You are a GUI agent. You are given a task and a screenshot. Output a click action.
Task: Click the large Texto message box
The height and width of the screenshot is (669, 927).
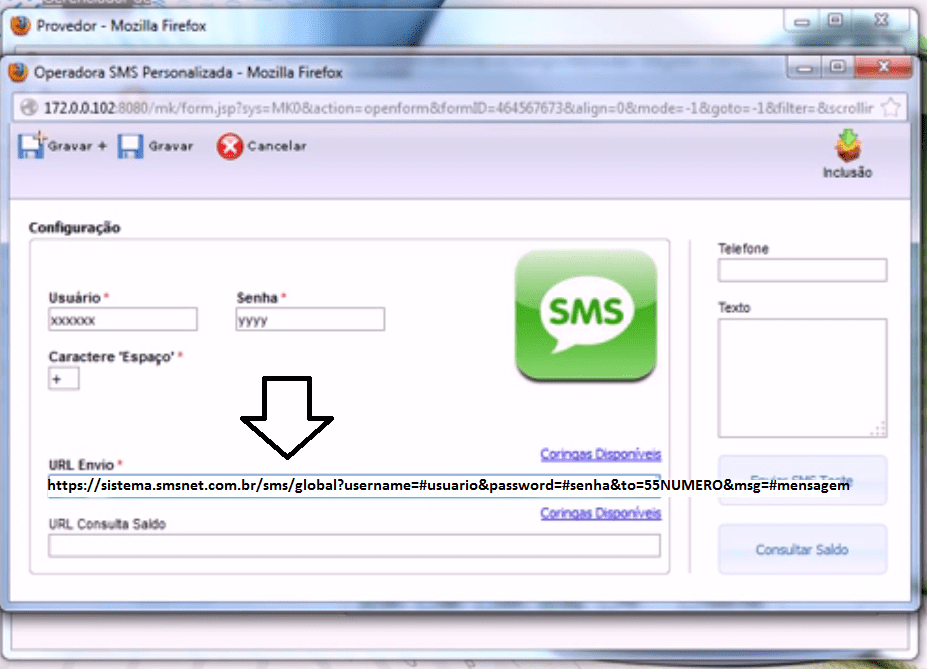click(x=801, y=378)
